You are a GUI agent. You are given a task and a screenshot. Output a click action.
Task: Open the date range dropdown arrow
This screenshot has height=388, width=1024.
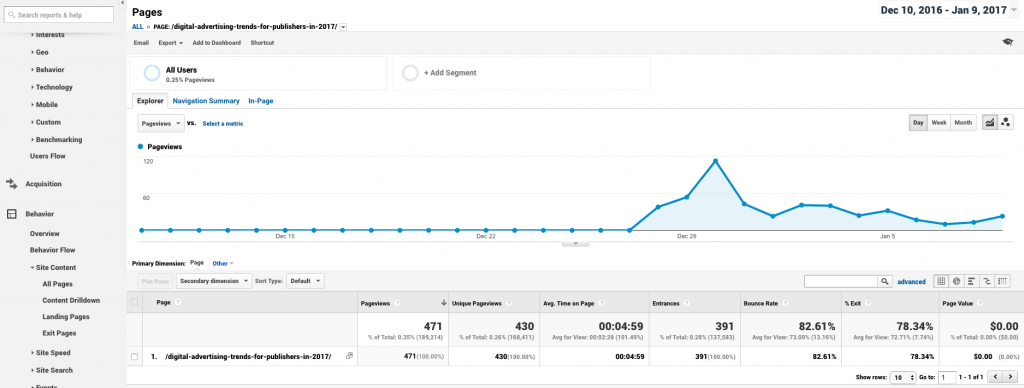(x=1014, y=10)
